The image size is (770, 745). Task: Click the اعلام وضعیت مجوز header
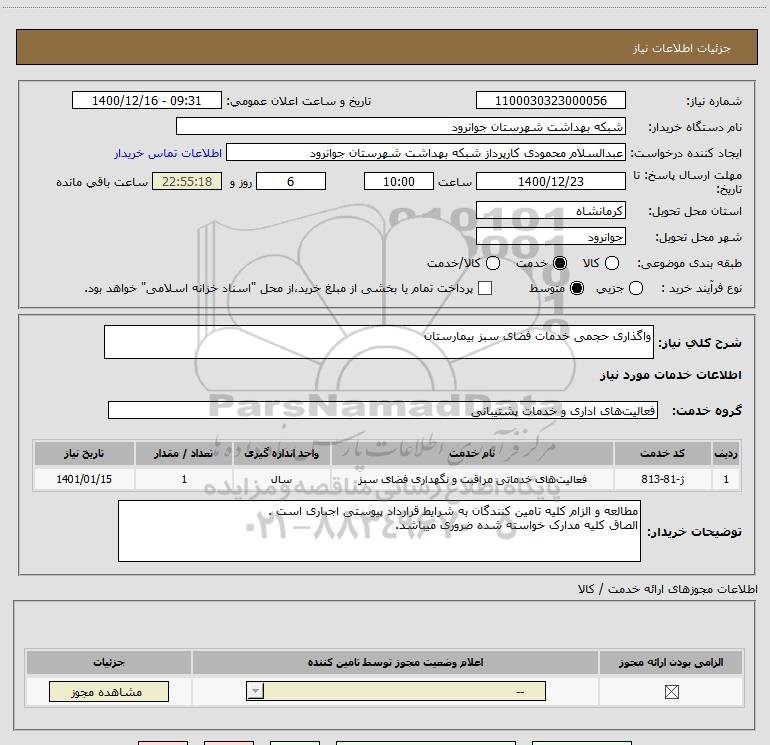(395, 662)
